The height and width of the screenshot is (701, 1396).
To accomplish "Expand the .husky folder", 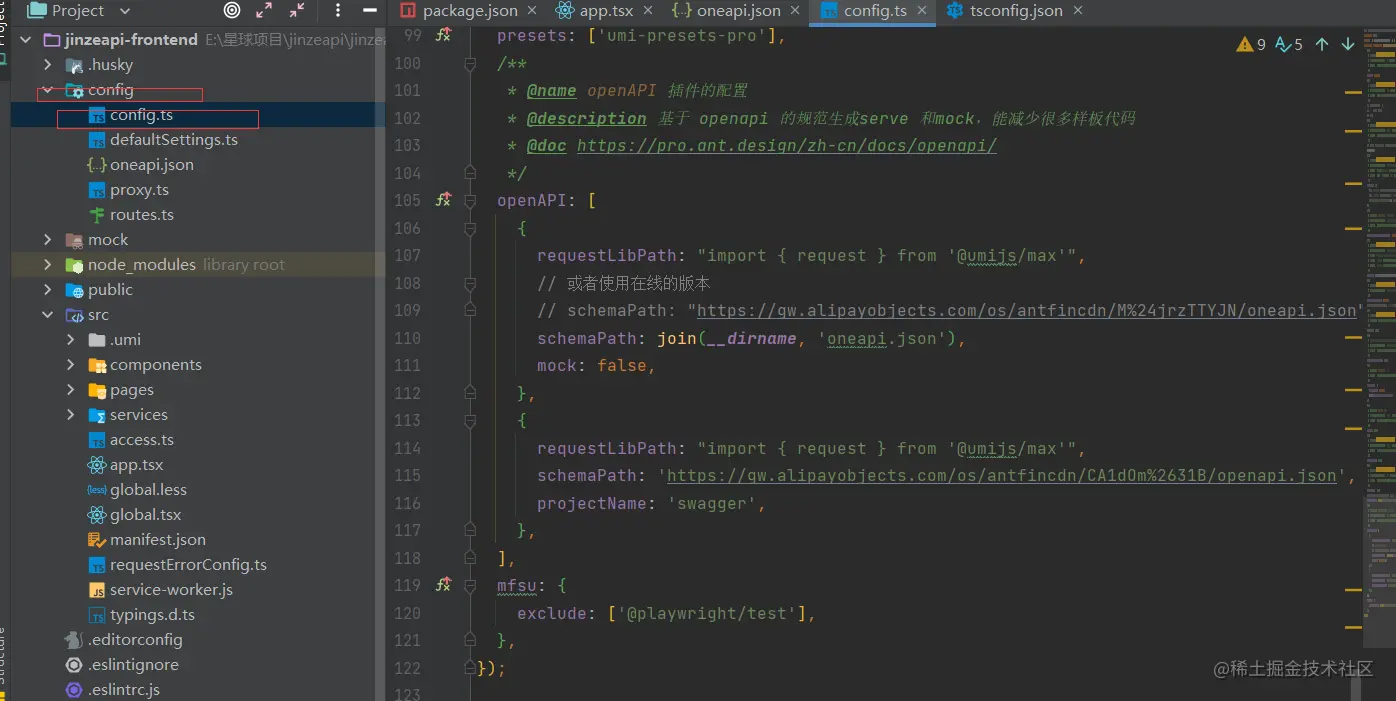I will coord(48,65).
